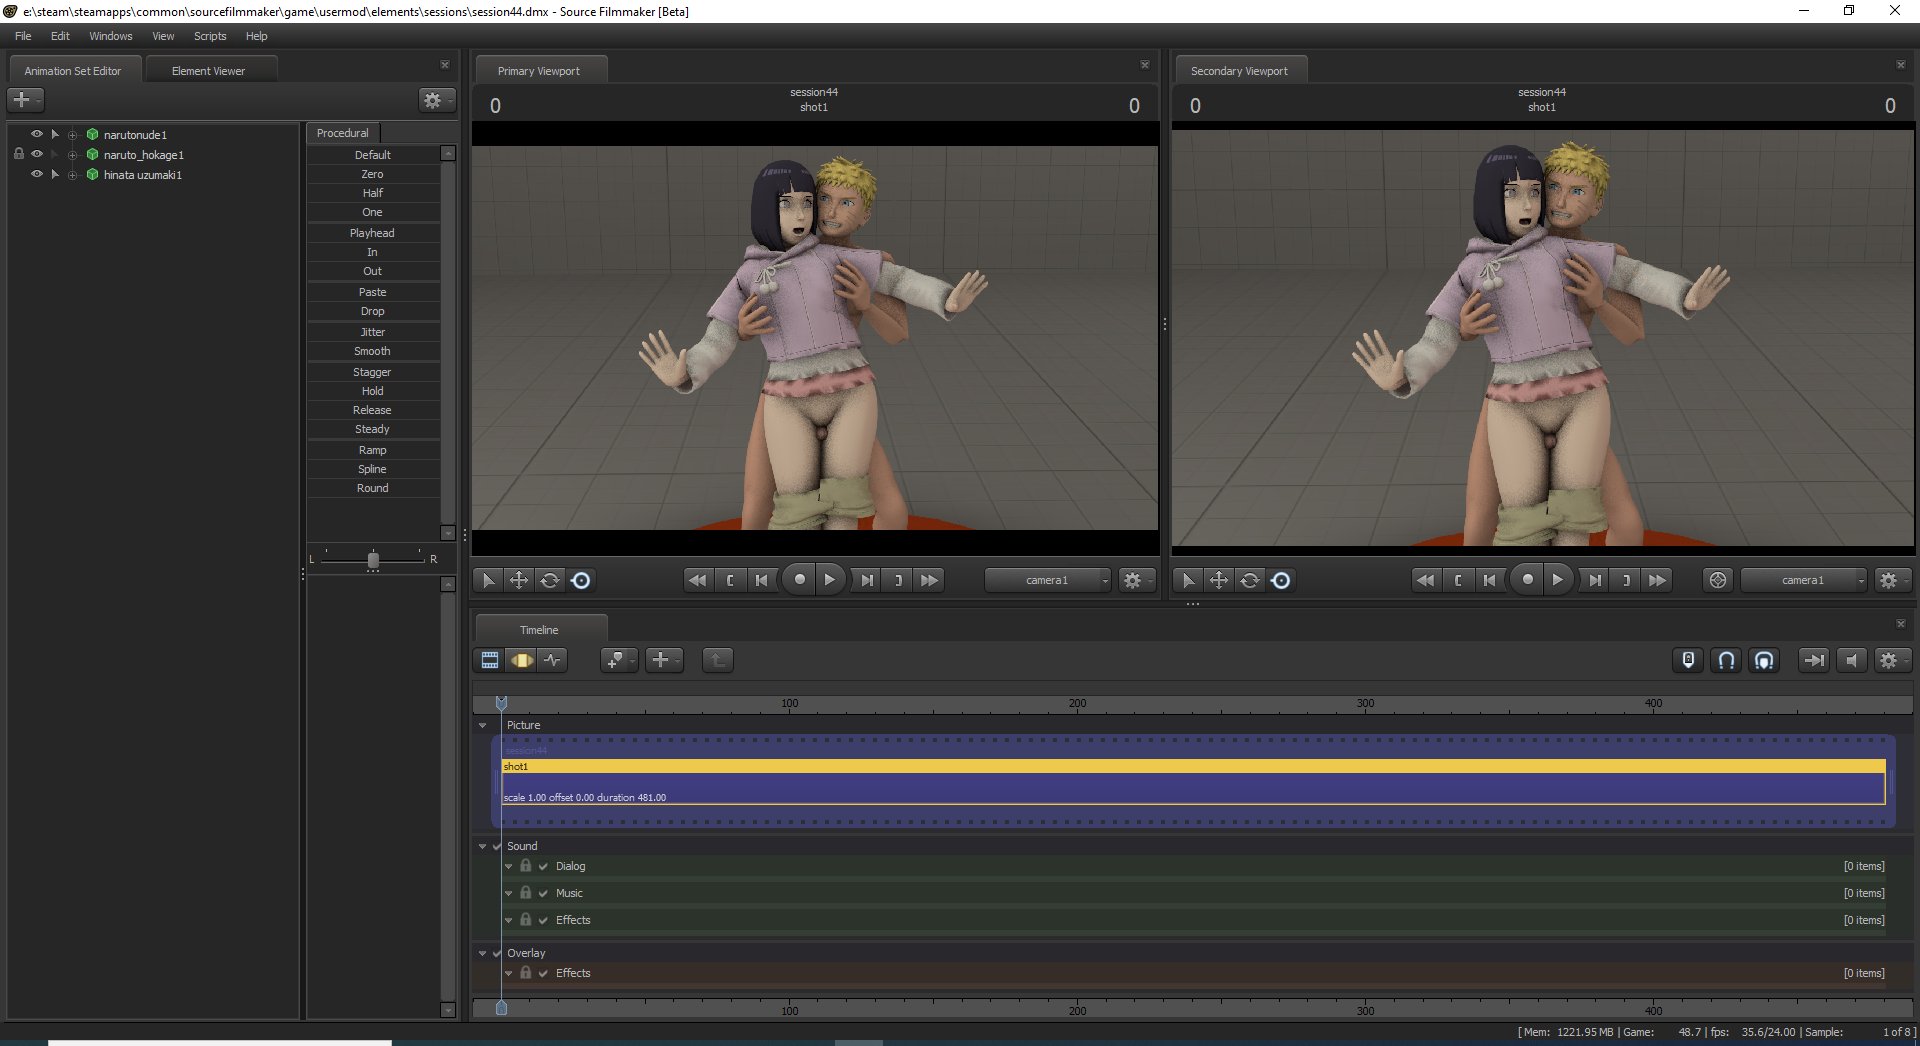The width and height of the screenshot is (1920, 1046).
Task: Jump to the first frame in Primary Viewport
Action: click(x=762, y=580)
